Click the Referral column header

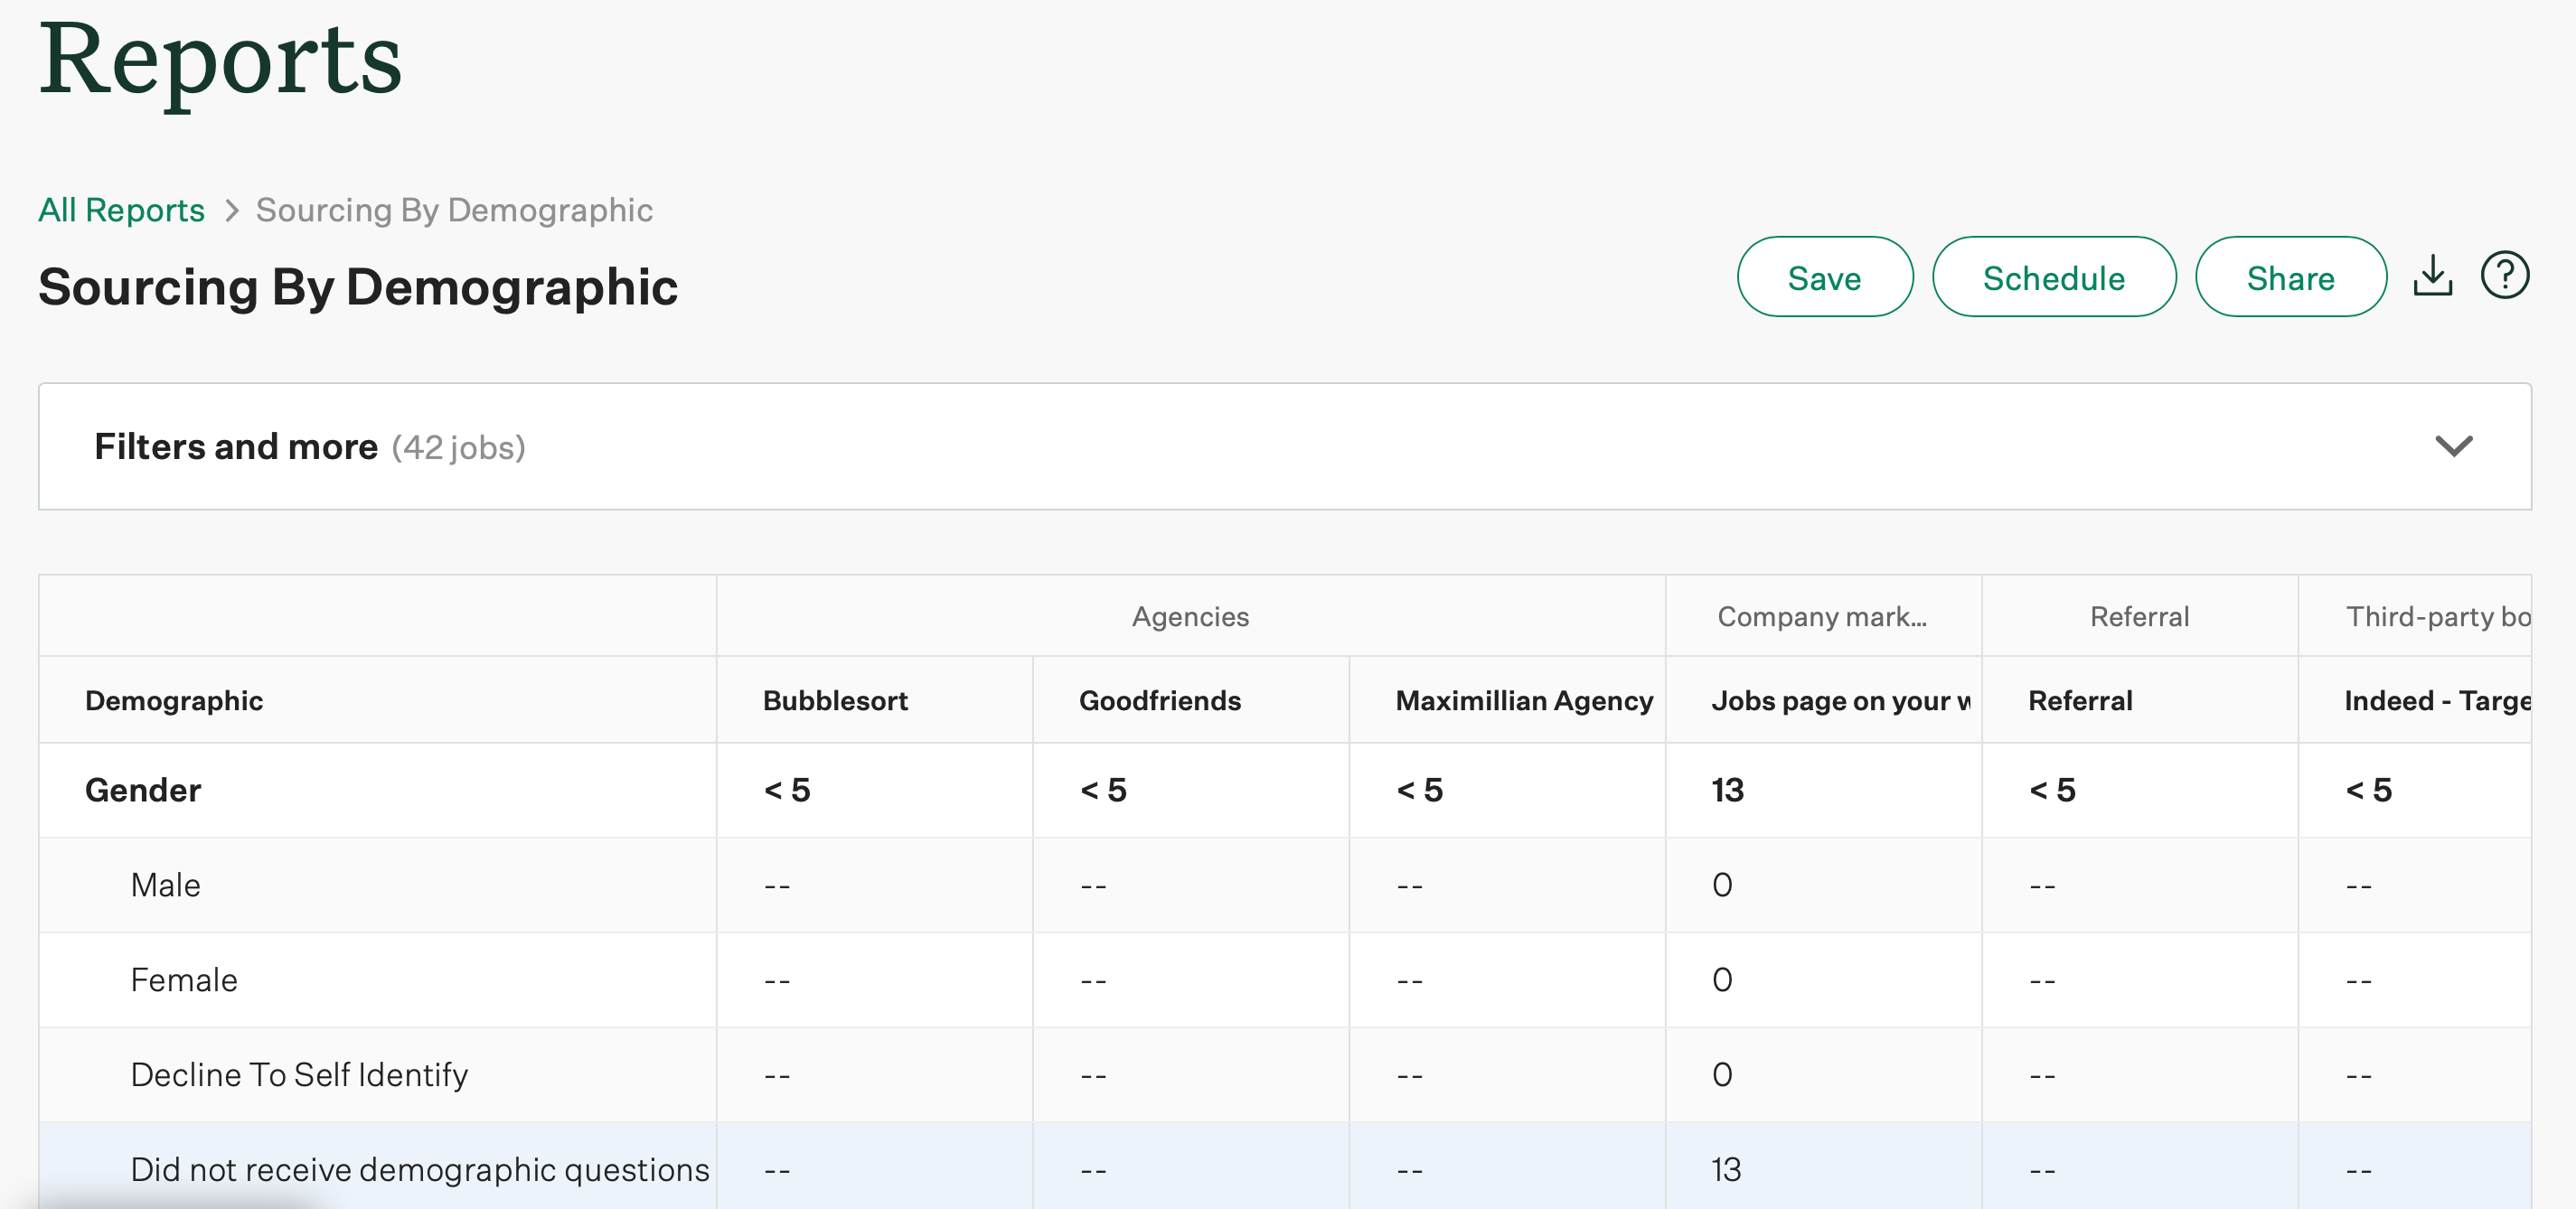[2080, 700]
